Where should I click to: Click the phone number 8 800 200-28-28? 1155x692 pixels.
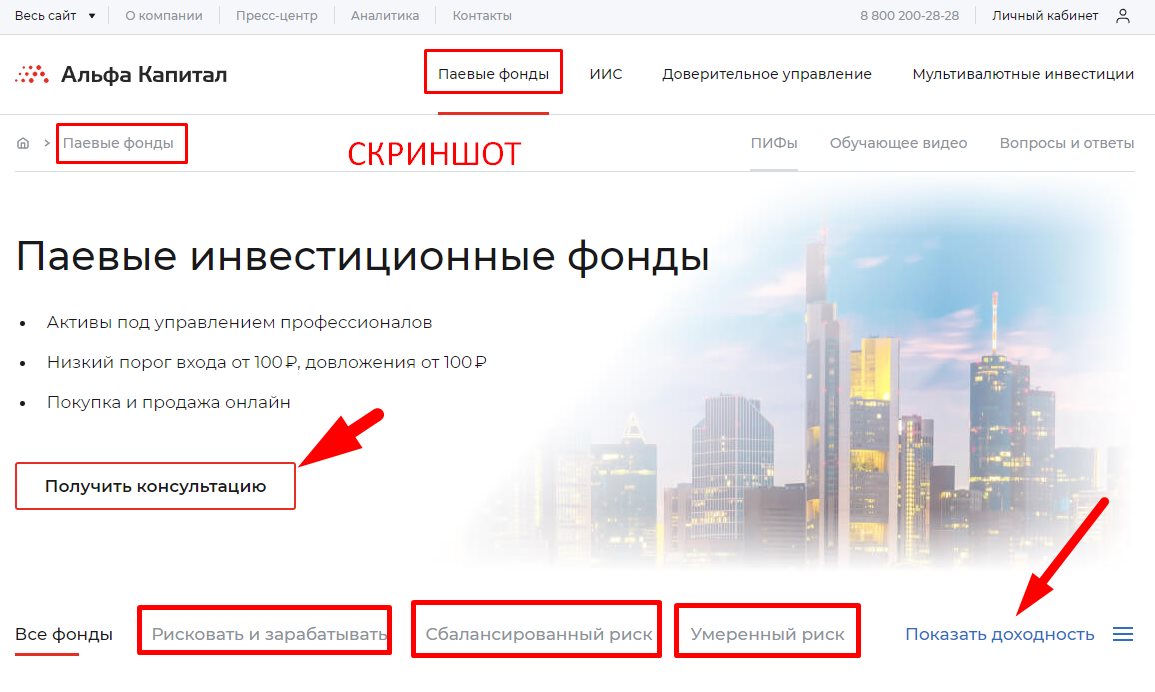click(909, 15)
